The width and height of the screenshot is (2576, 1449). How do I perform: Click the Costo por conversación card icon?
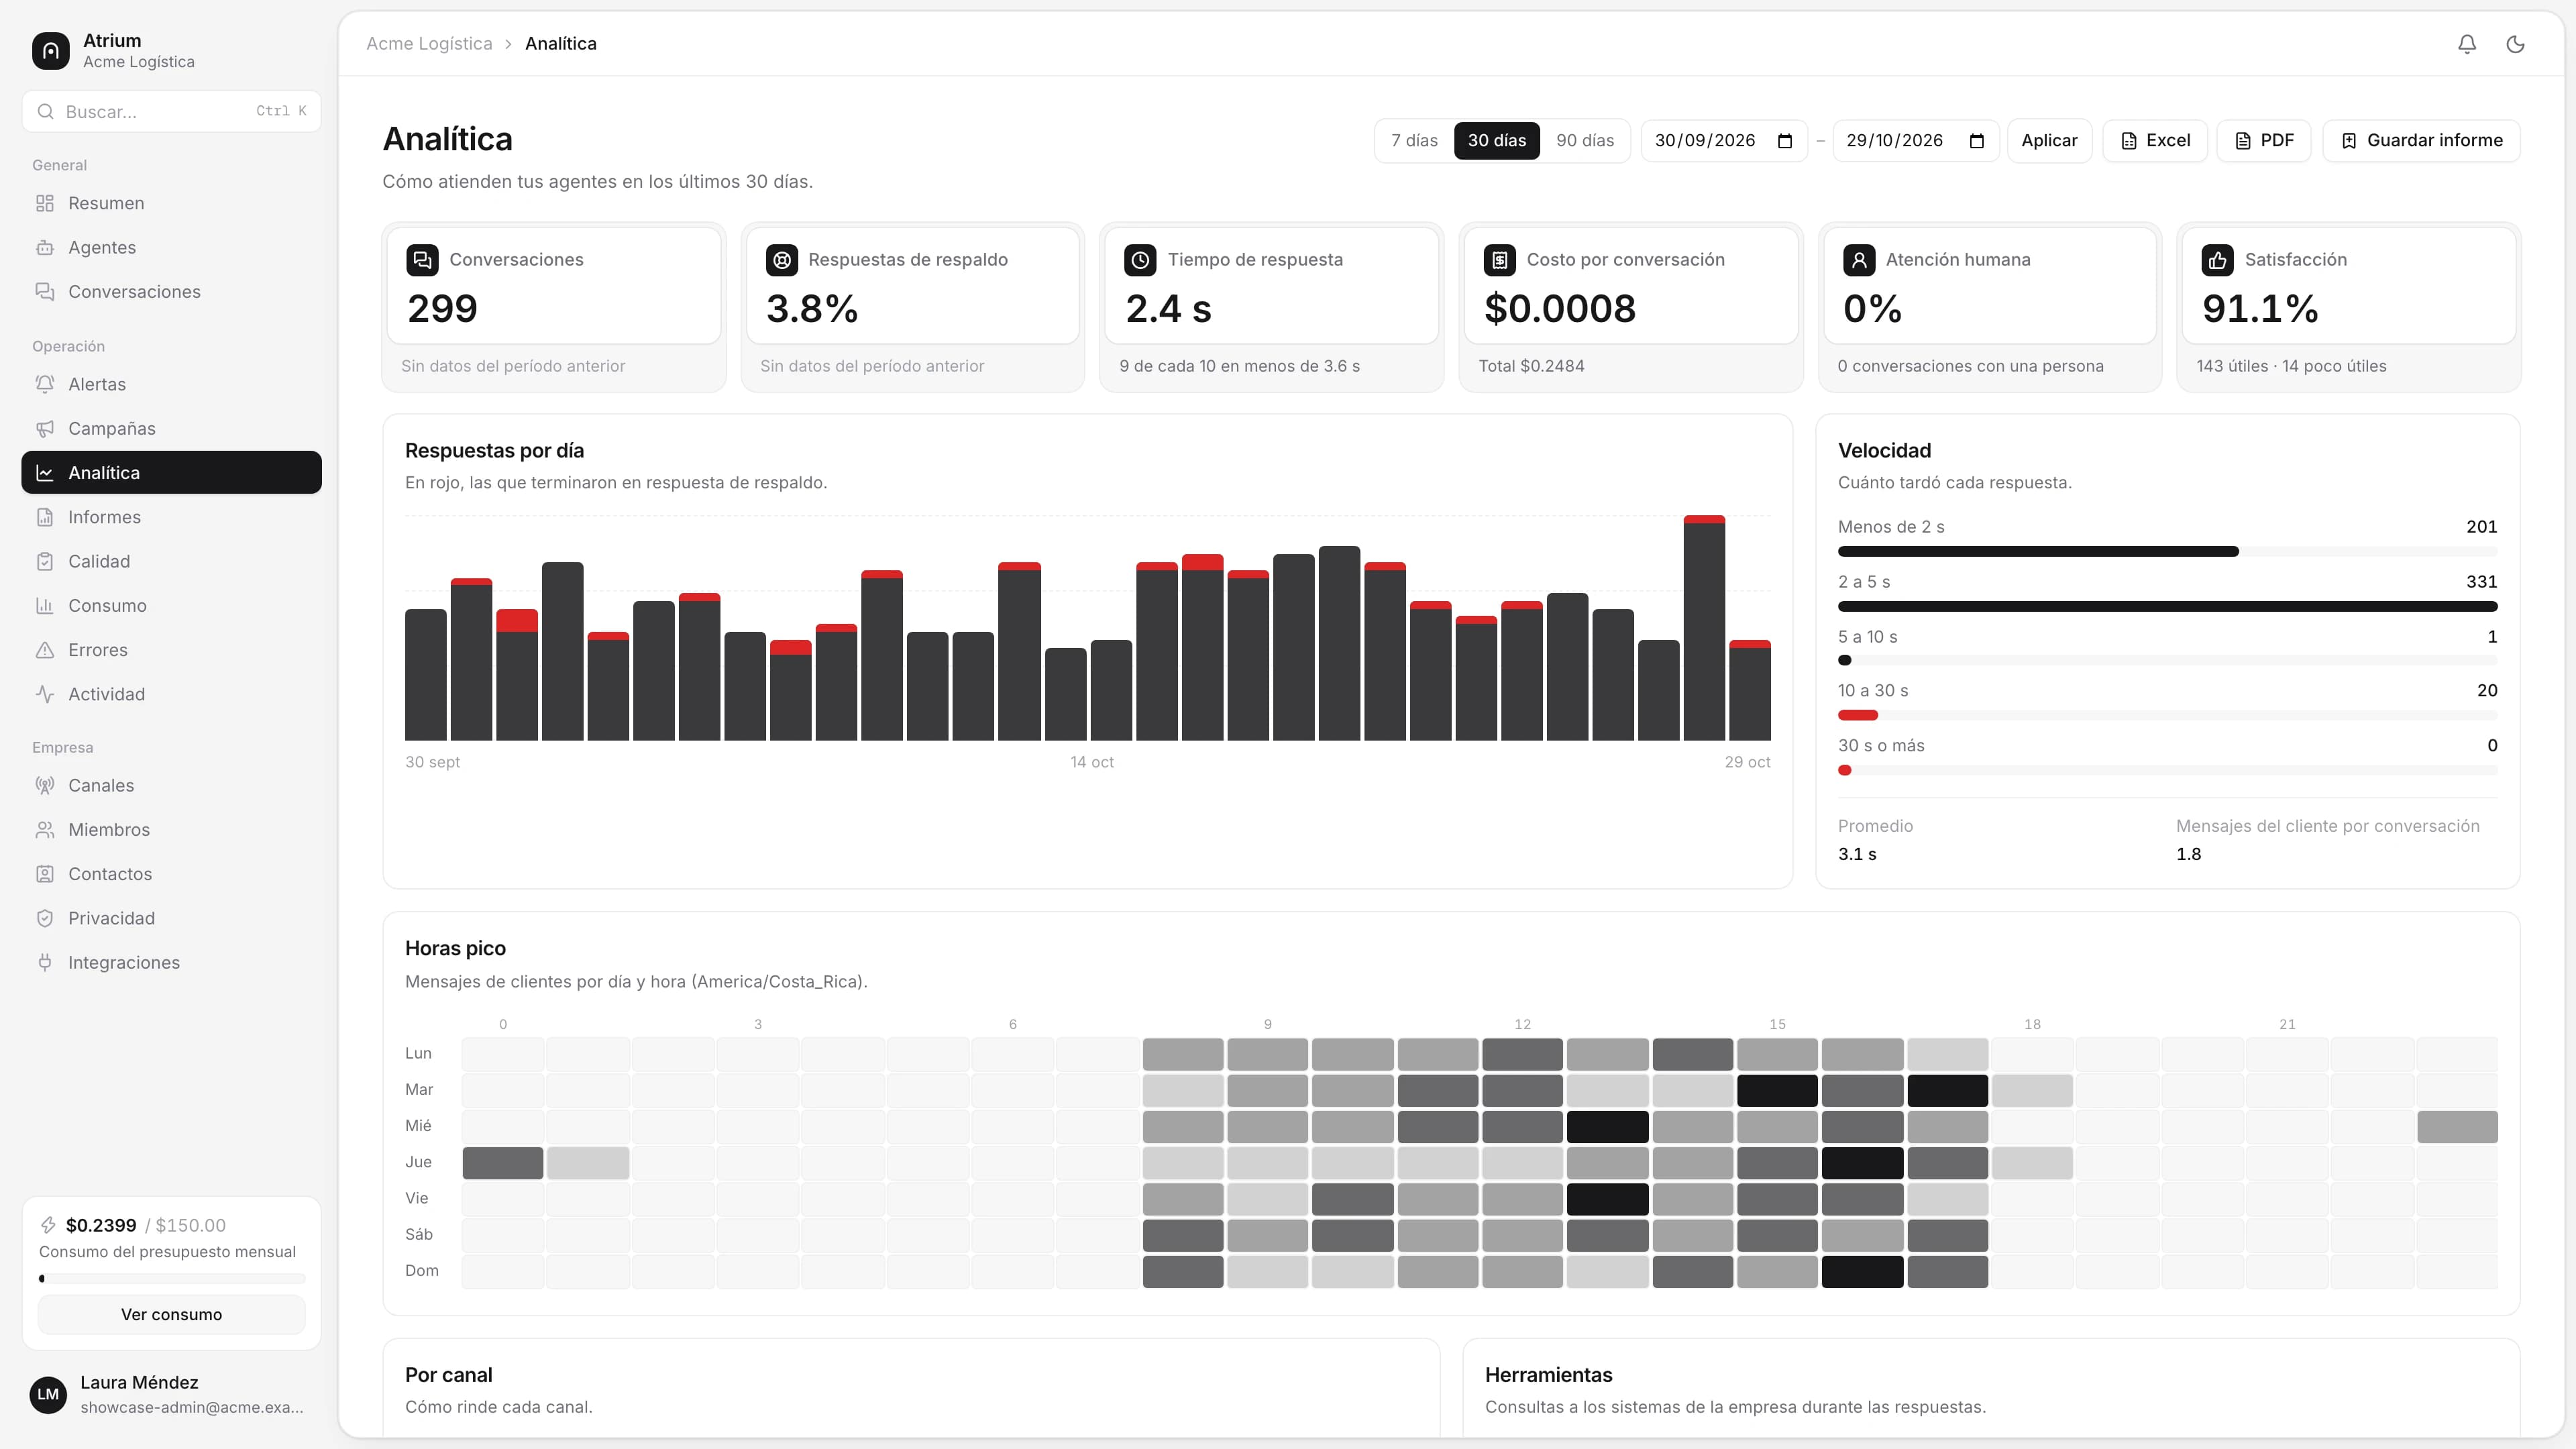pos(1499,260)
